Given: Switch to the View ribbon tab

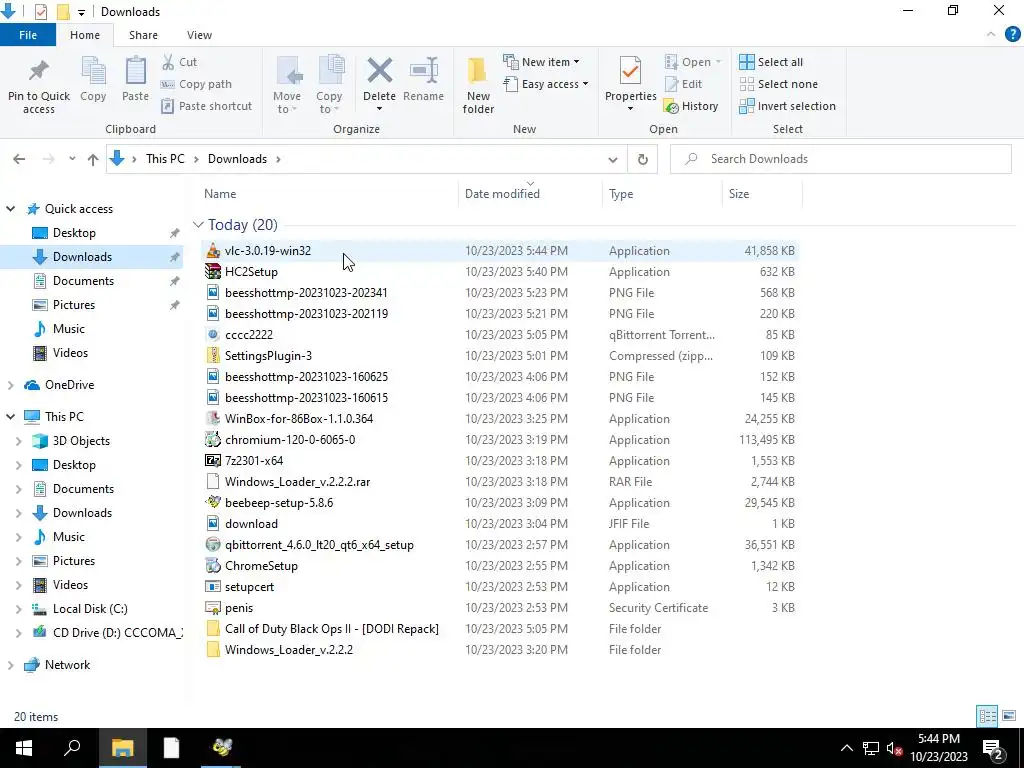Looking at the screenshot, I should click(x=199, y=35).
